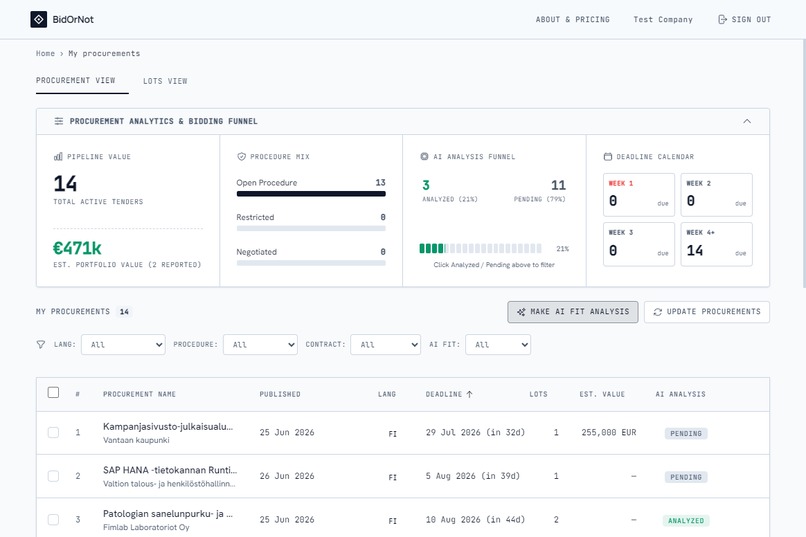The height and width of the screenshot is (537, 806).
Task: Click the AI Analysis Funnel chip icon
Action: [424, 157]
